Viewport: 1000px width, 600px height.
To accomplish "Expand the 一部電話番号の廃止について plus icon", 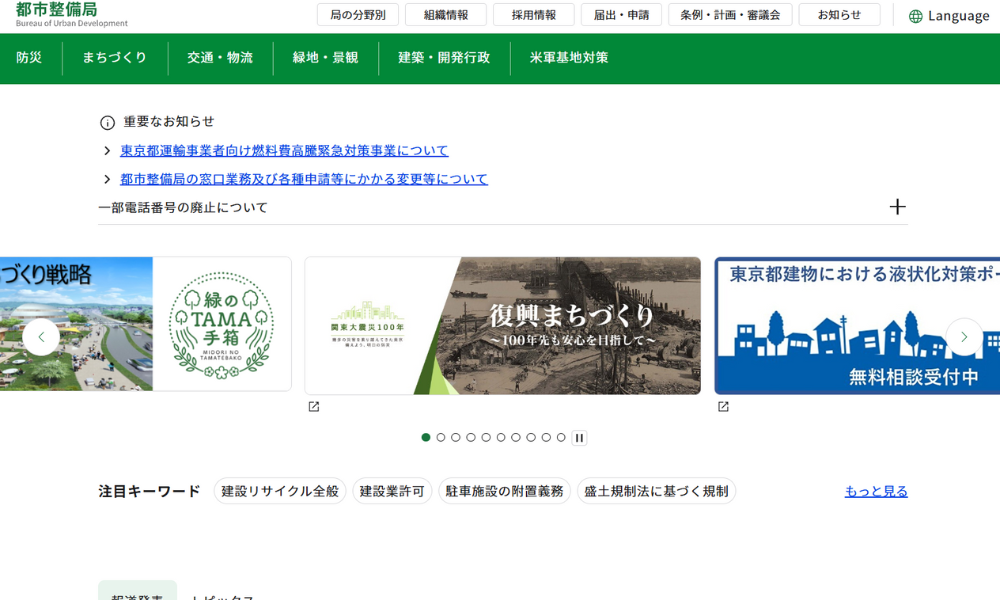I will [x=897, y=207].
